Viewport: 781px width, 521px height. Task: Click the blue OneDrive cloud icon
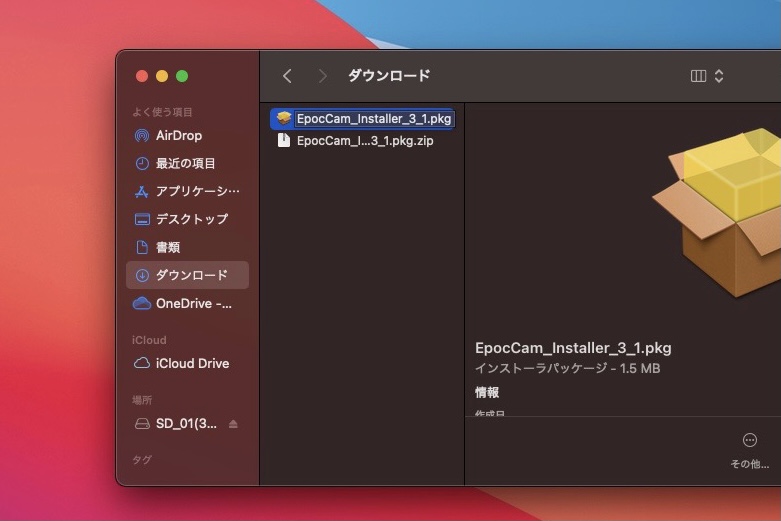(142, 303)
